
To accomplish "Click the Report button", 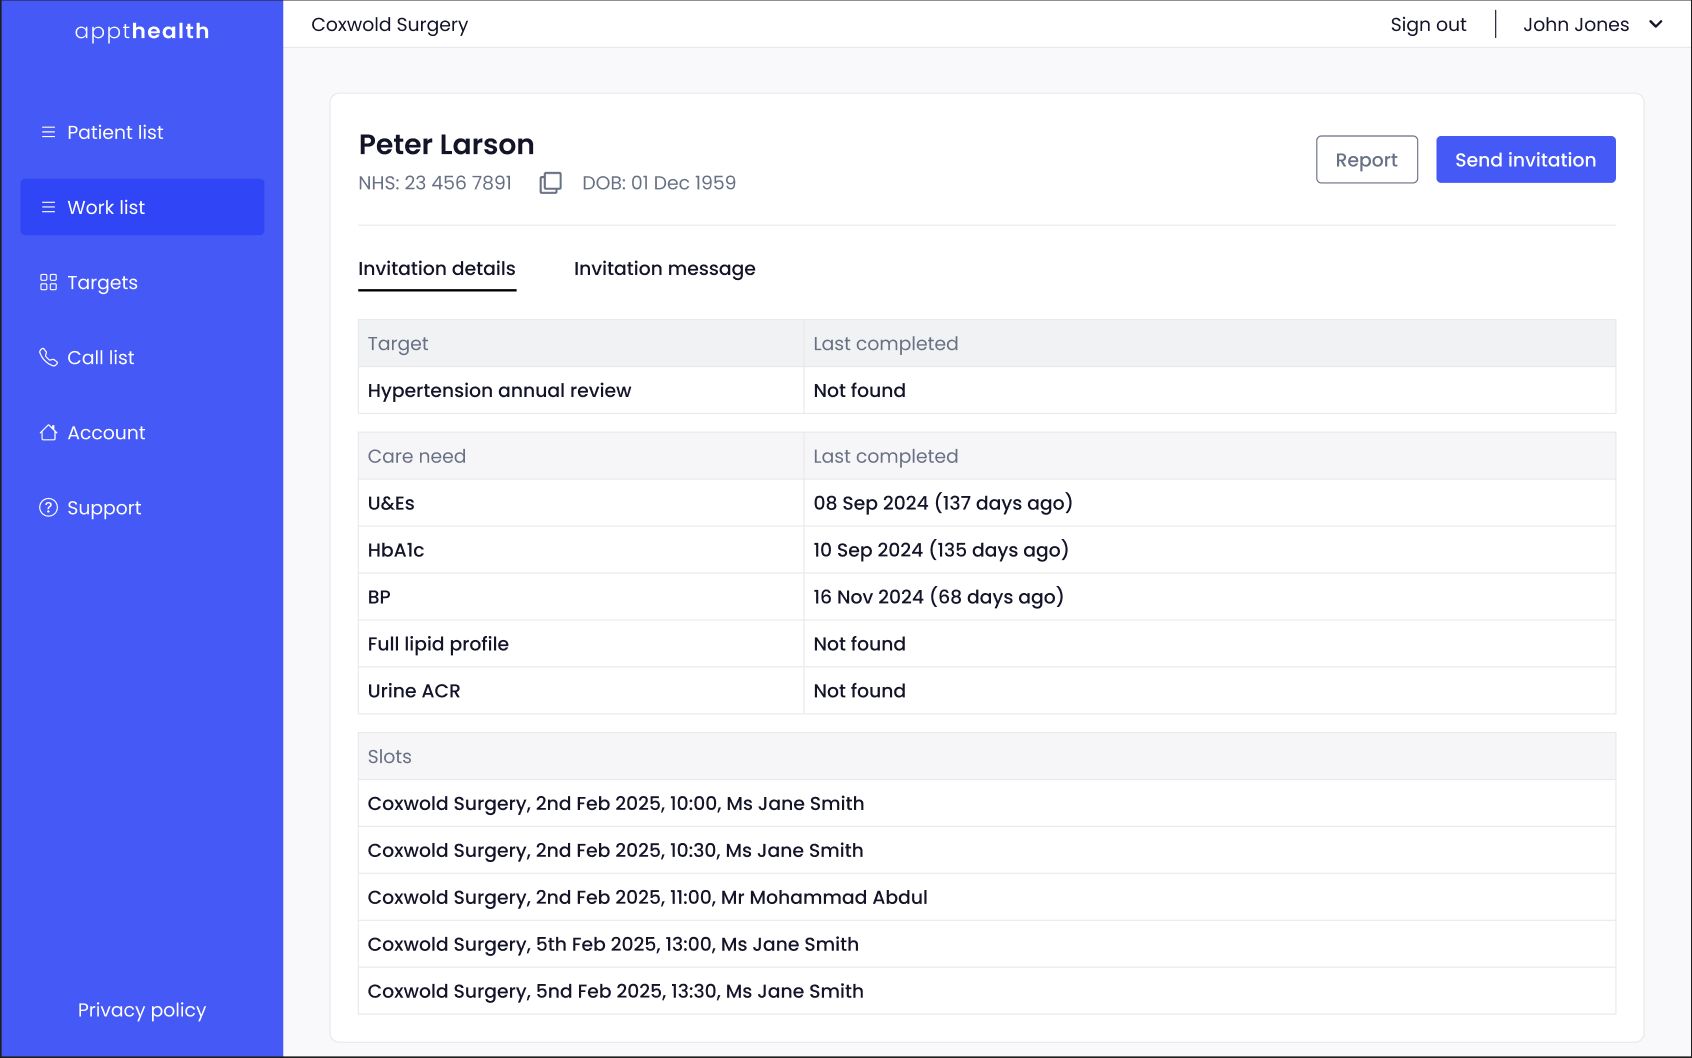I will click(x=1366, y=159).
